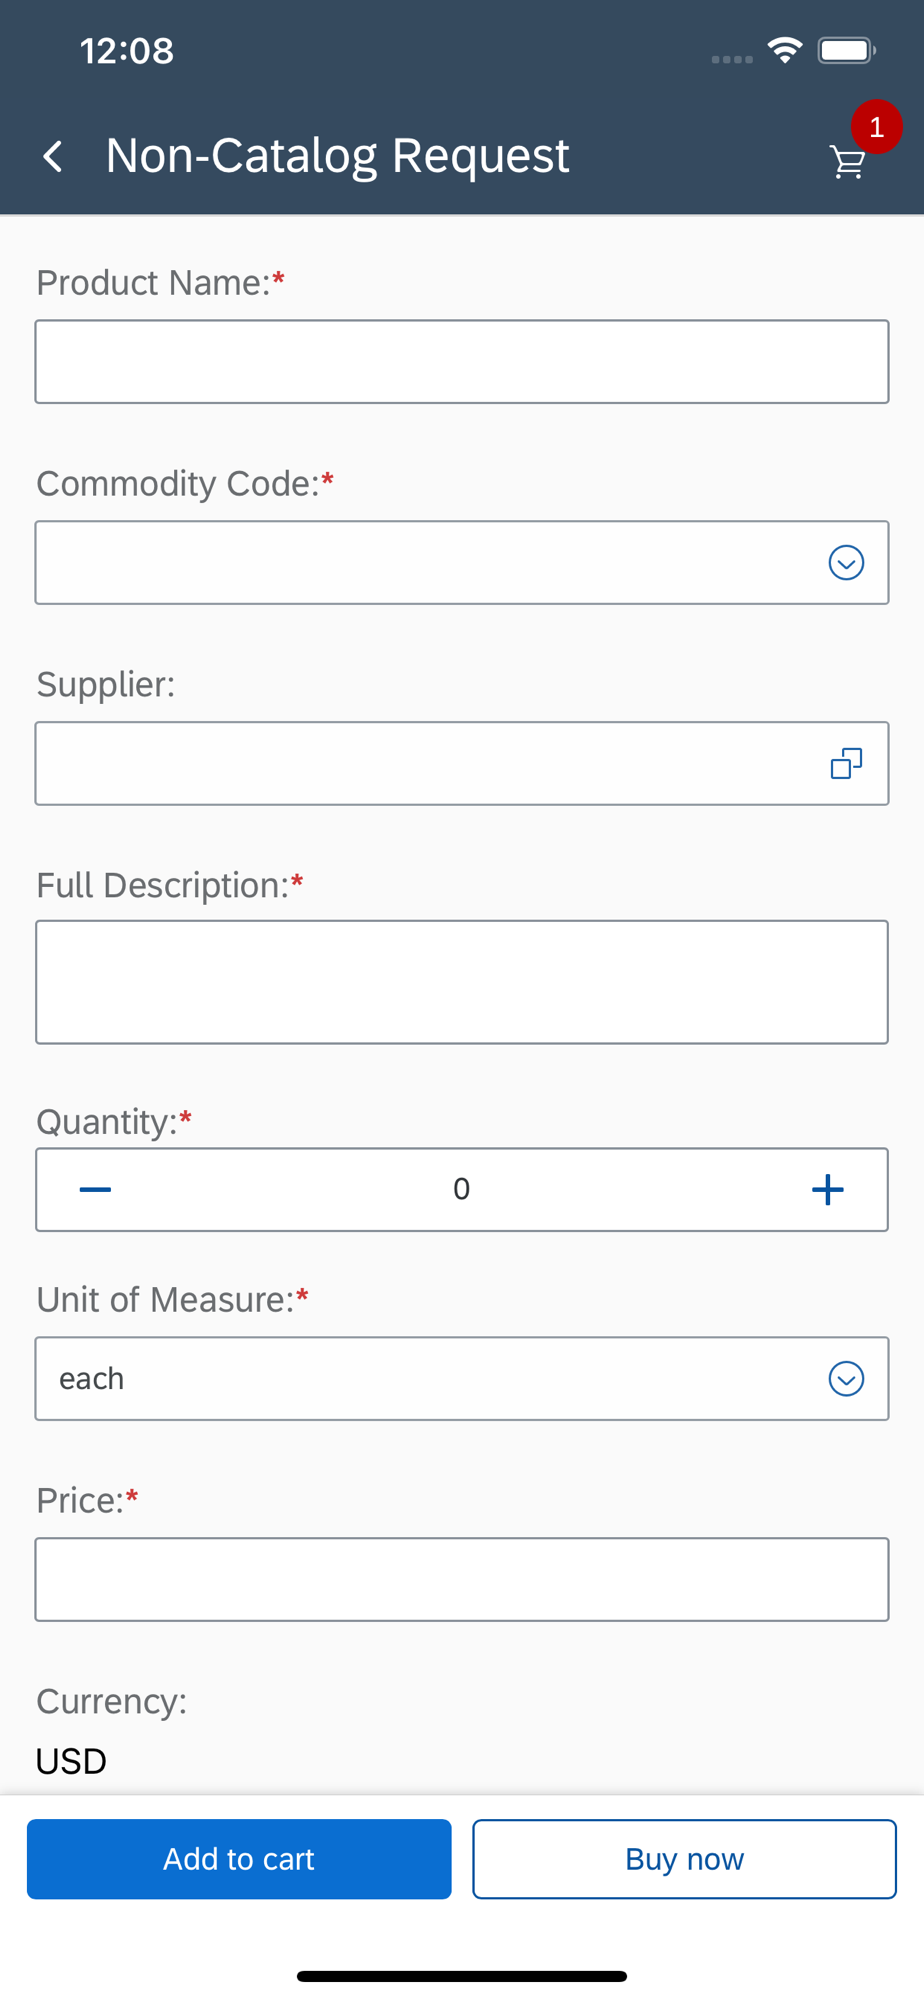
Task: Focus the Product Name input field
Action: tap(462, 362)
